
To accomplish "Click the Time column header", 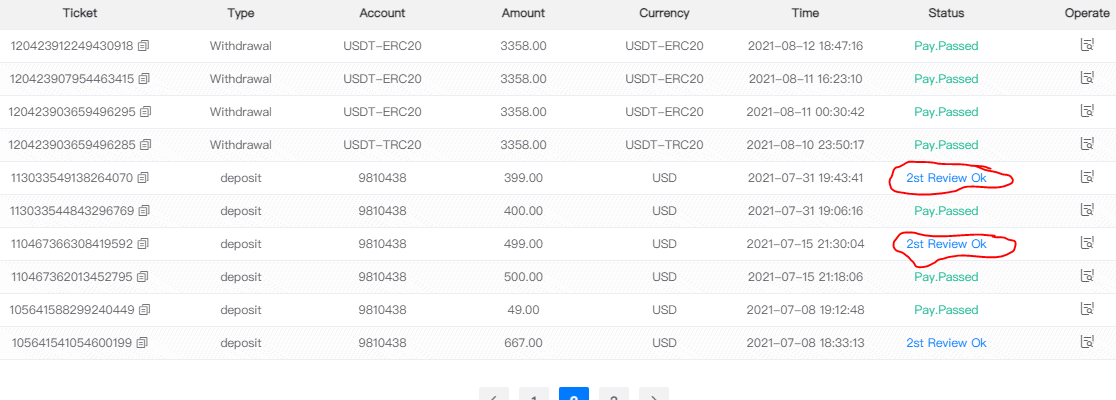I will (x=804, y=13).
